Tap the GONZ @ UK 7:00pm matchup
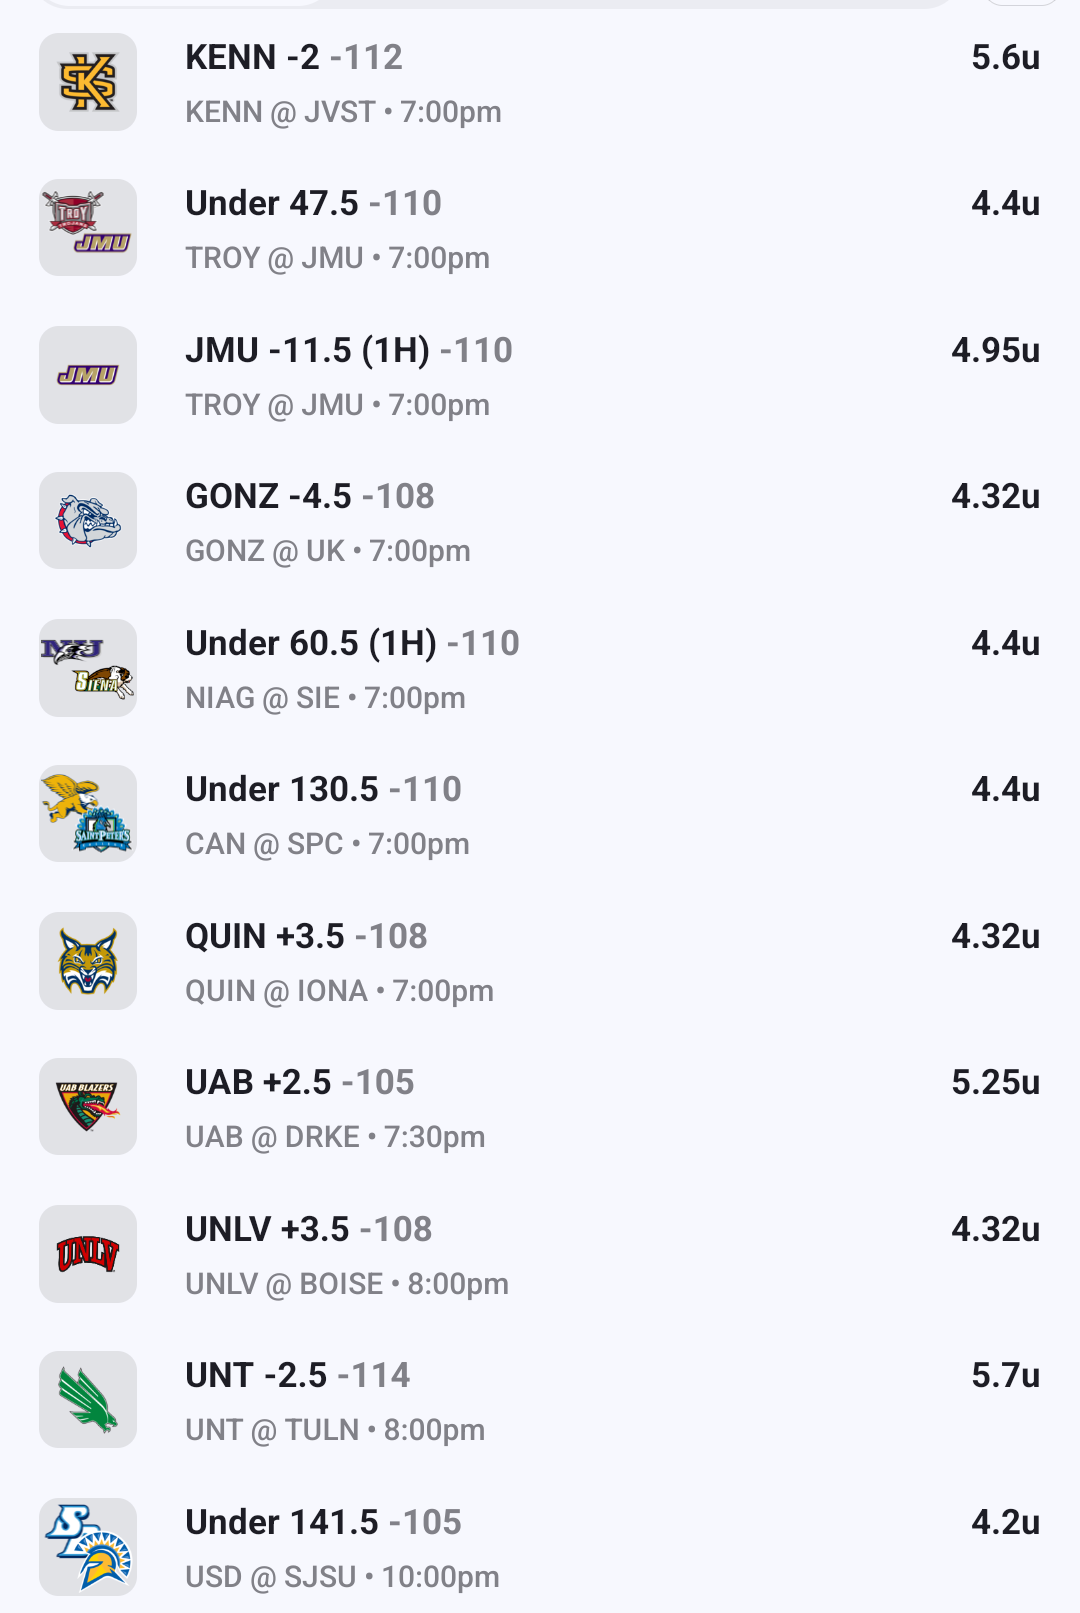This screenshot has width=1080, height=1613. (328, 551)
